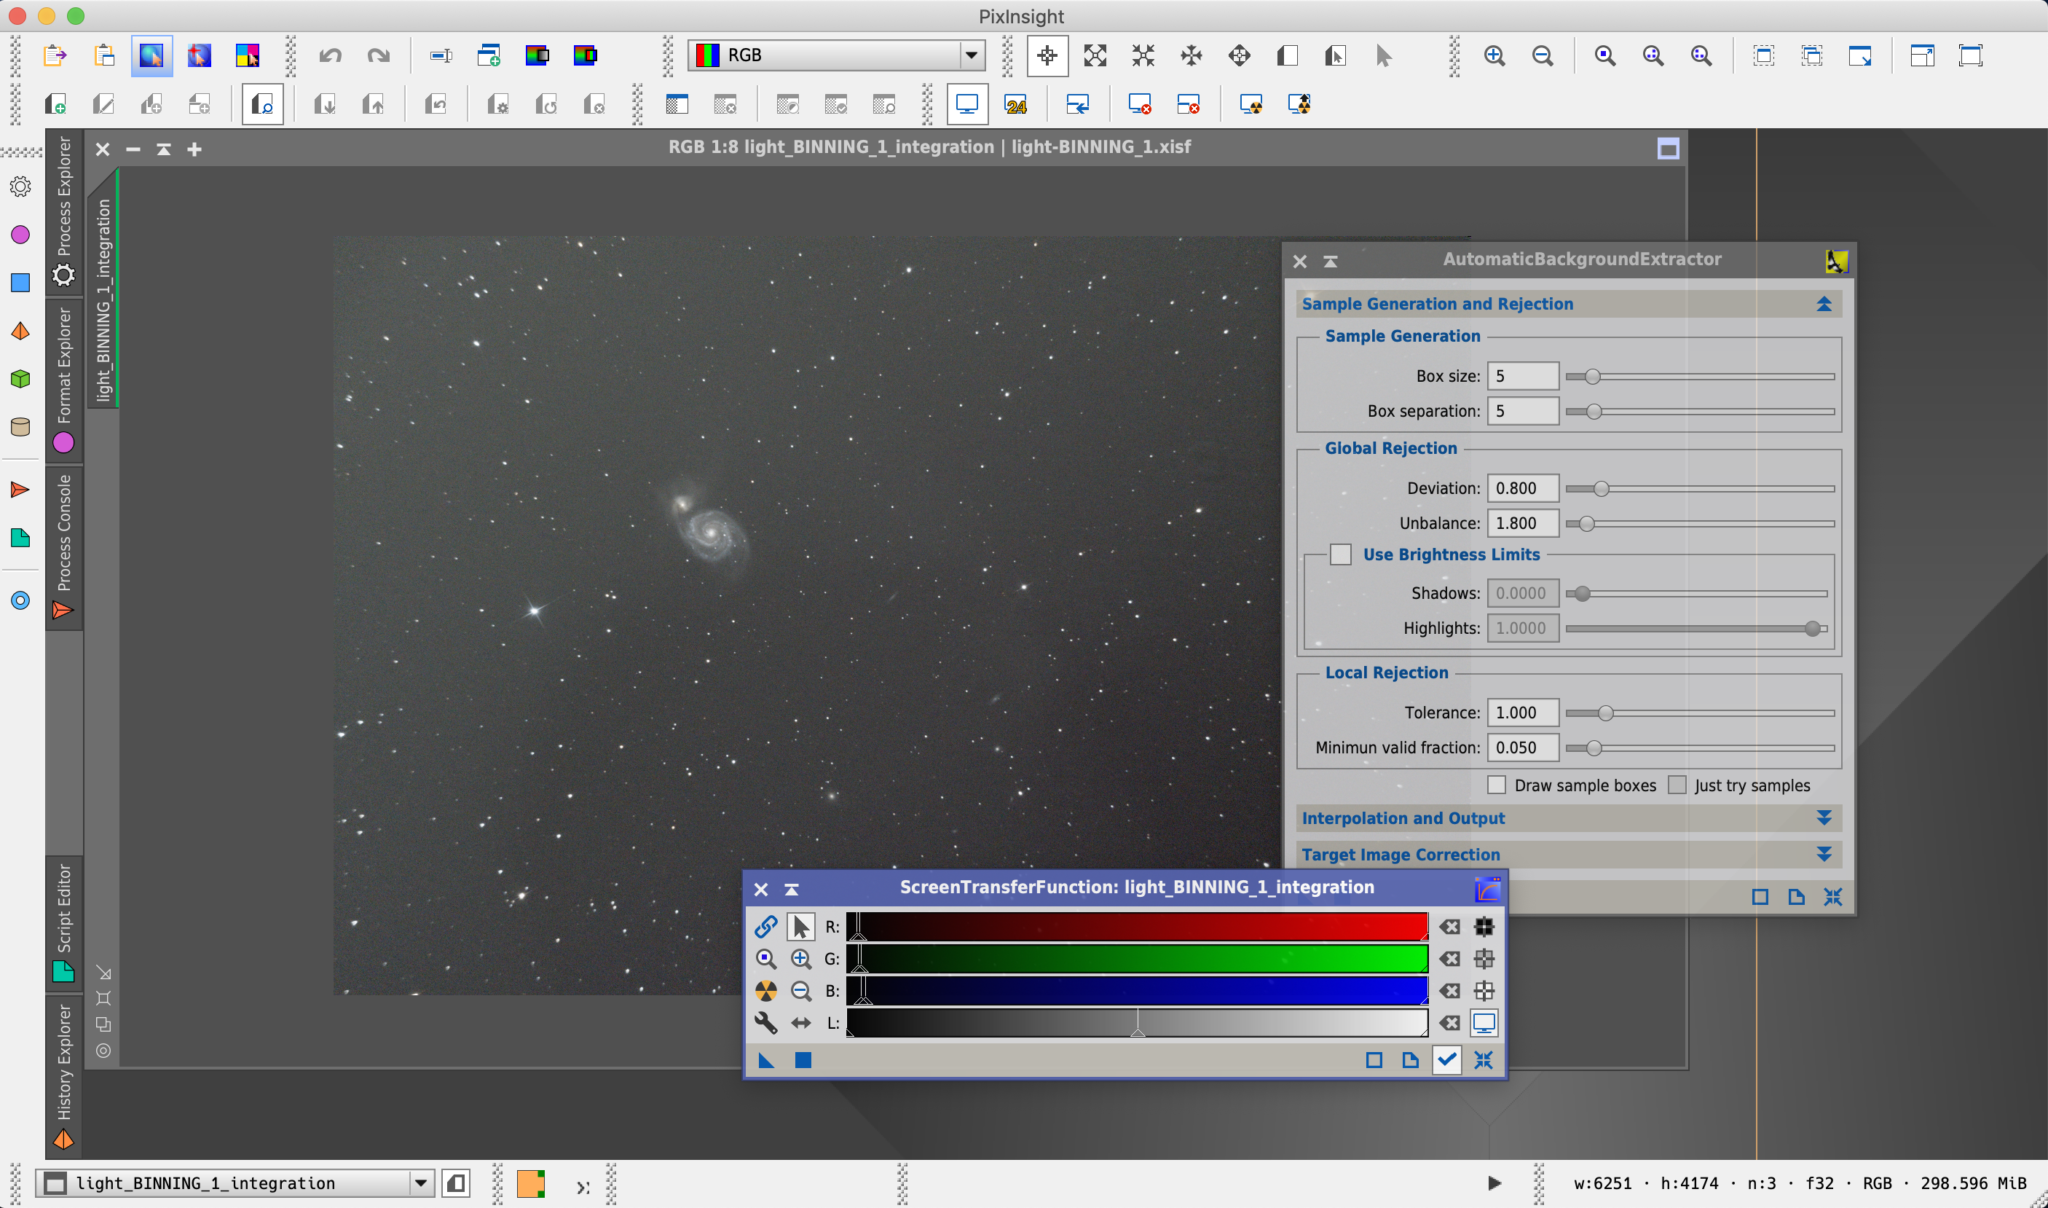Click the ScreenTransferFunction reset icon

click(x=1483, y=1060)
